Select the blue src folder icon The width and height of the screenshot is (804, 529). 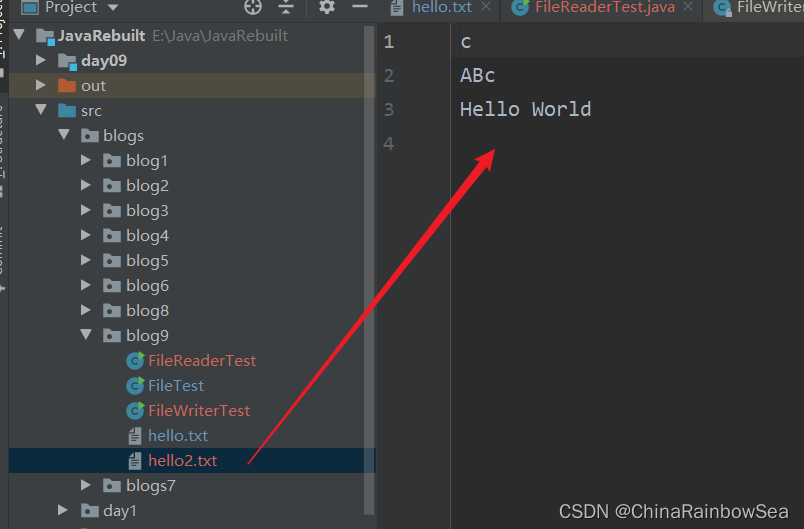coord(67,110)
